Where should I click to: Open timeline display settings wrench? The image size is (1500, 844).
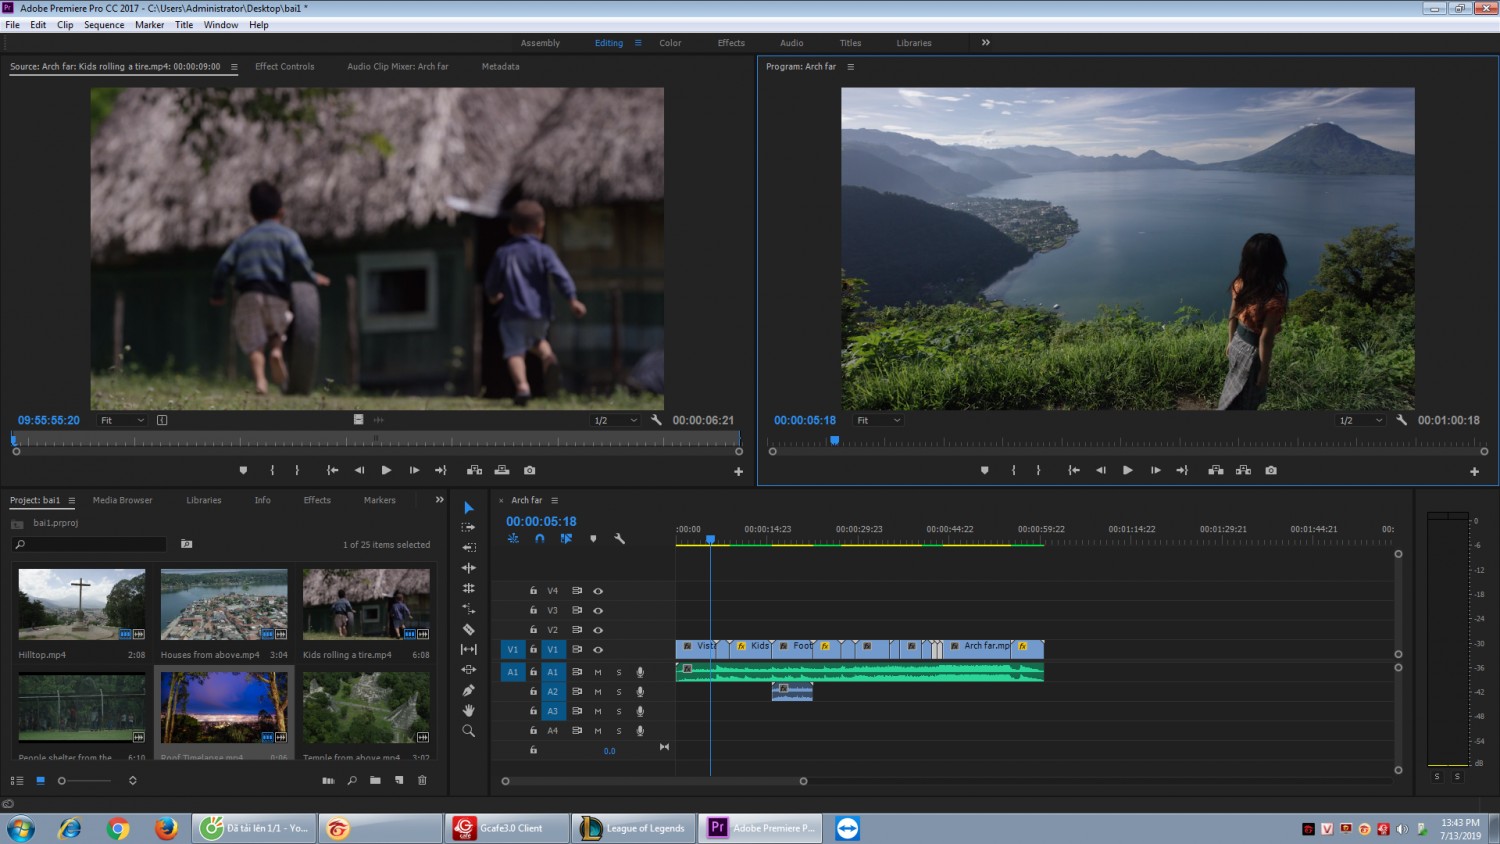point(619,538)
